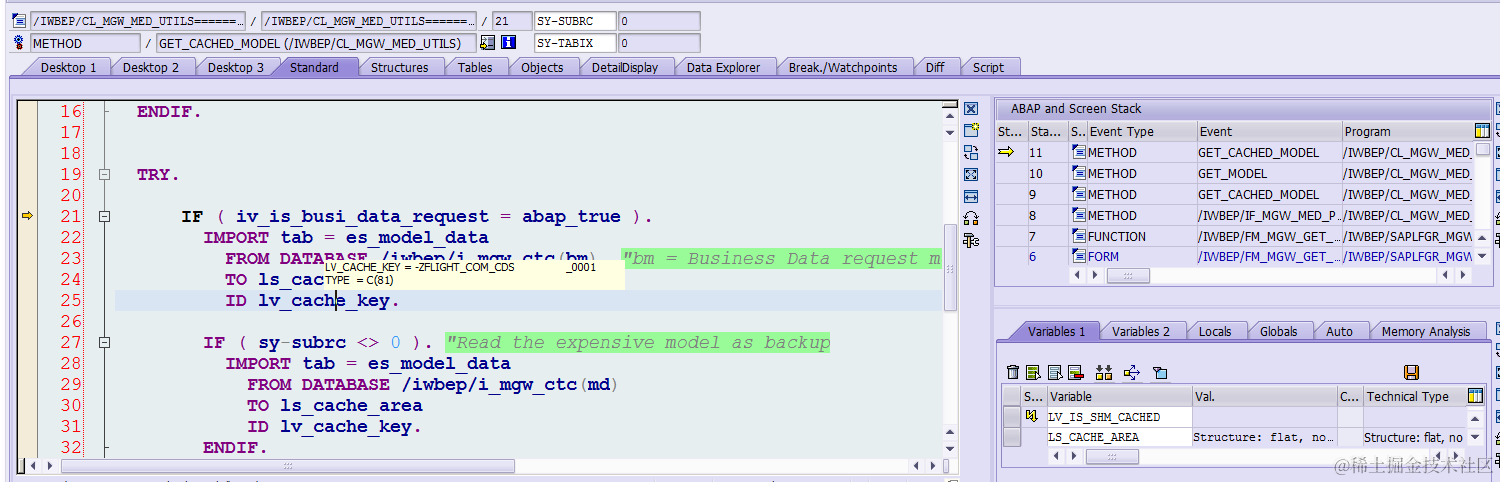Click the yellow arrow on stack row 11
The height and width of the screenshot is (482, 1500).
tap(1006, 152)
